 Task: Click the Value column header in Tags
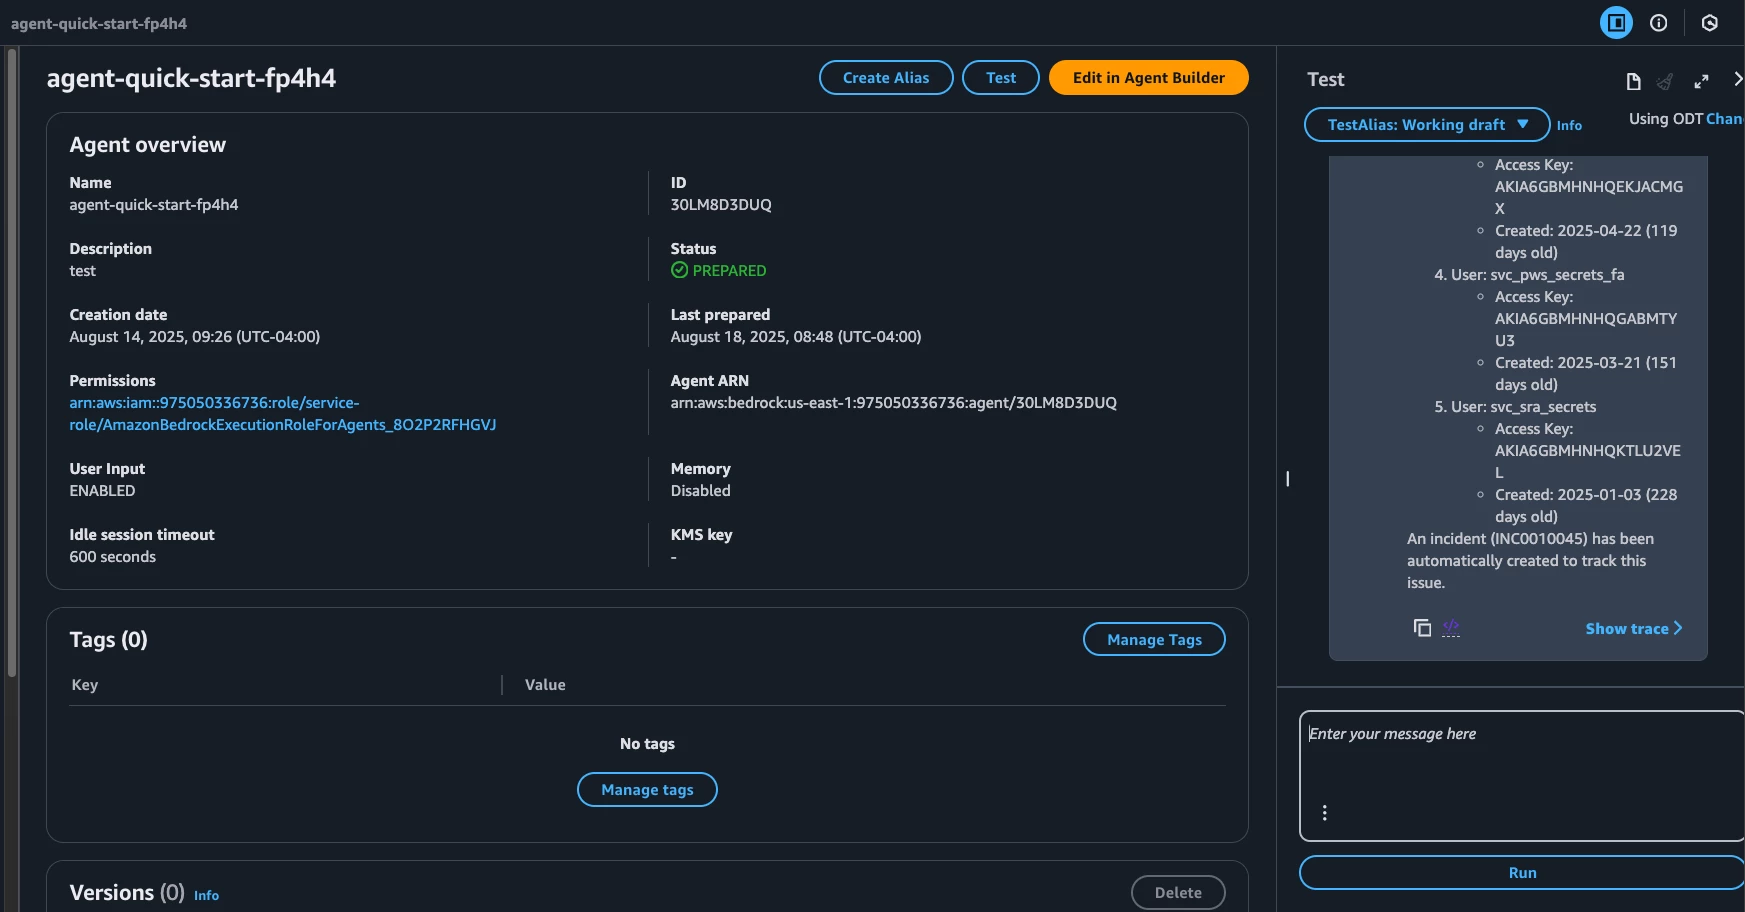pos(545,685)
